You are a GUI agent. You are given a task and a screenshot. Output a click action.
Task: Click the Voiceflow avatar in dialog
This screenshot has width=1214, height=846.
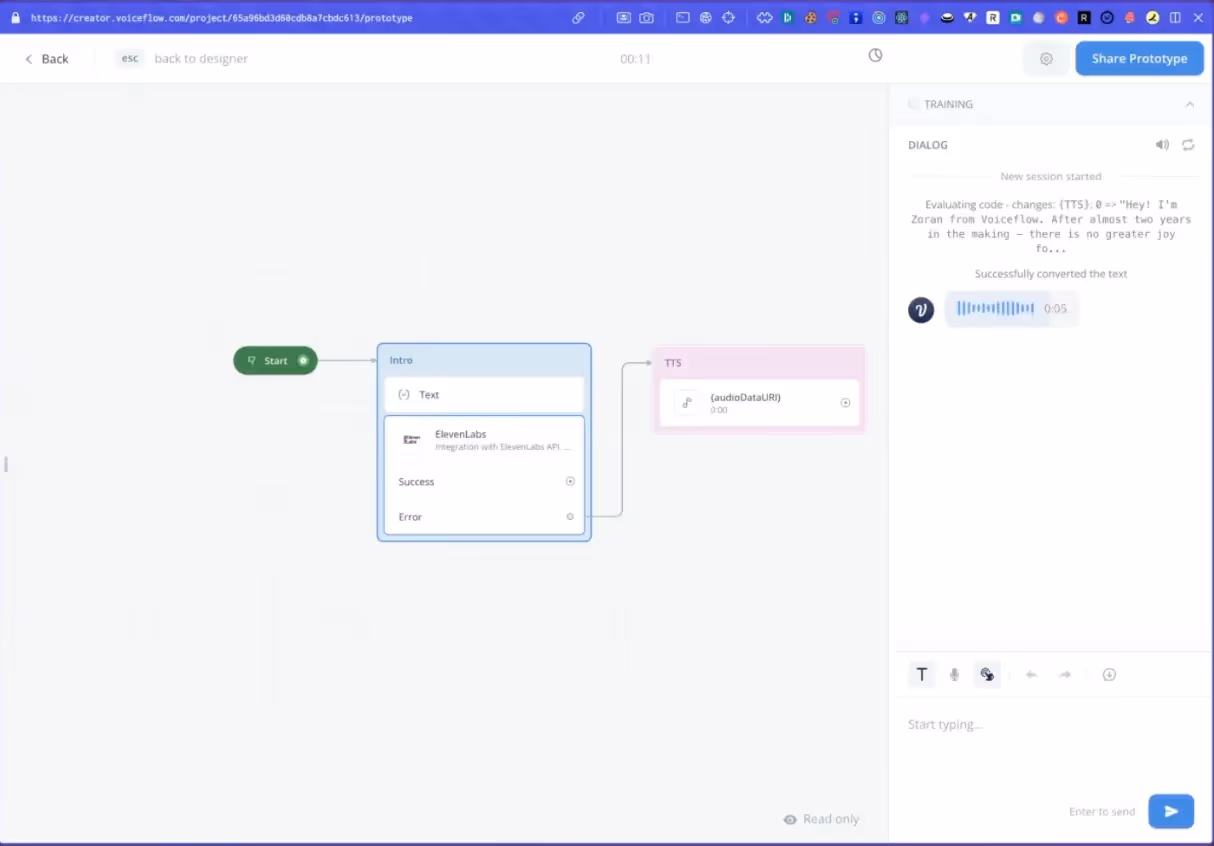[x=921, y=310]
